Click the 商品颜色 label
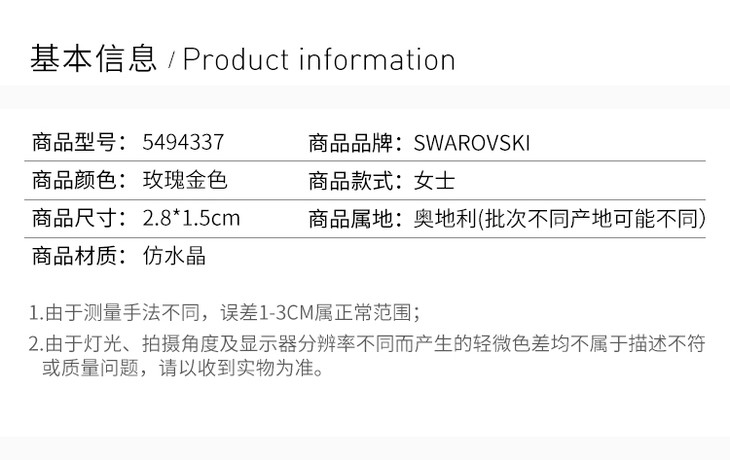This screenshot has height=460, width=730. [78, 181]
